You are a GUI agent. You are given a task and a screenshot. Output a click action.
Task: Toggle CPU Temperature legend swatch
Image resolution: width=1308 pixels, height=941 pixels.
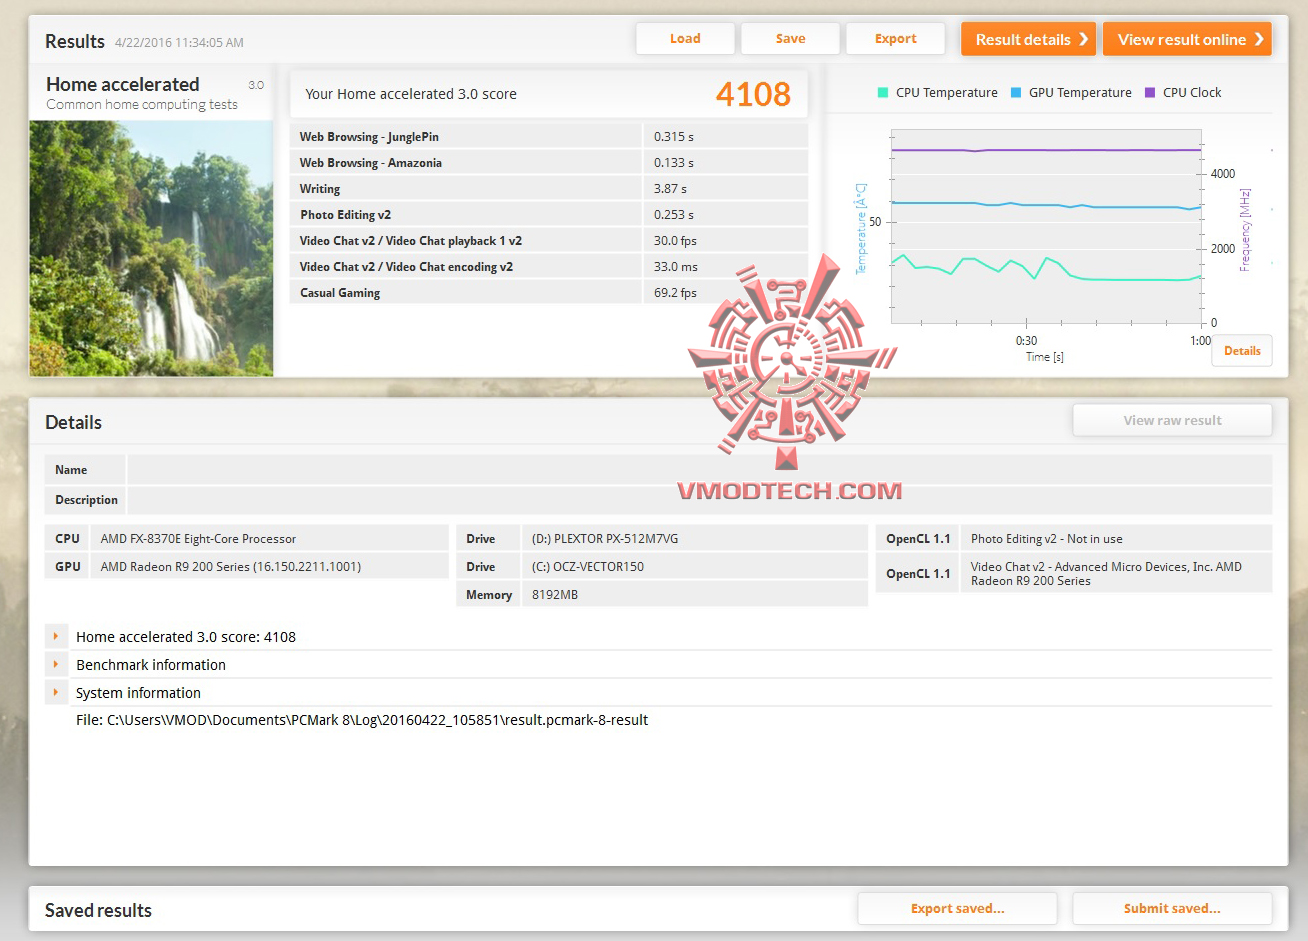click(883, 93)
